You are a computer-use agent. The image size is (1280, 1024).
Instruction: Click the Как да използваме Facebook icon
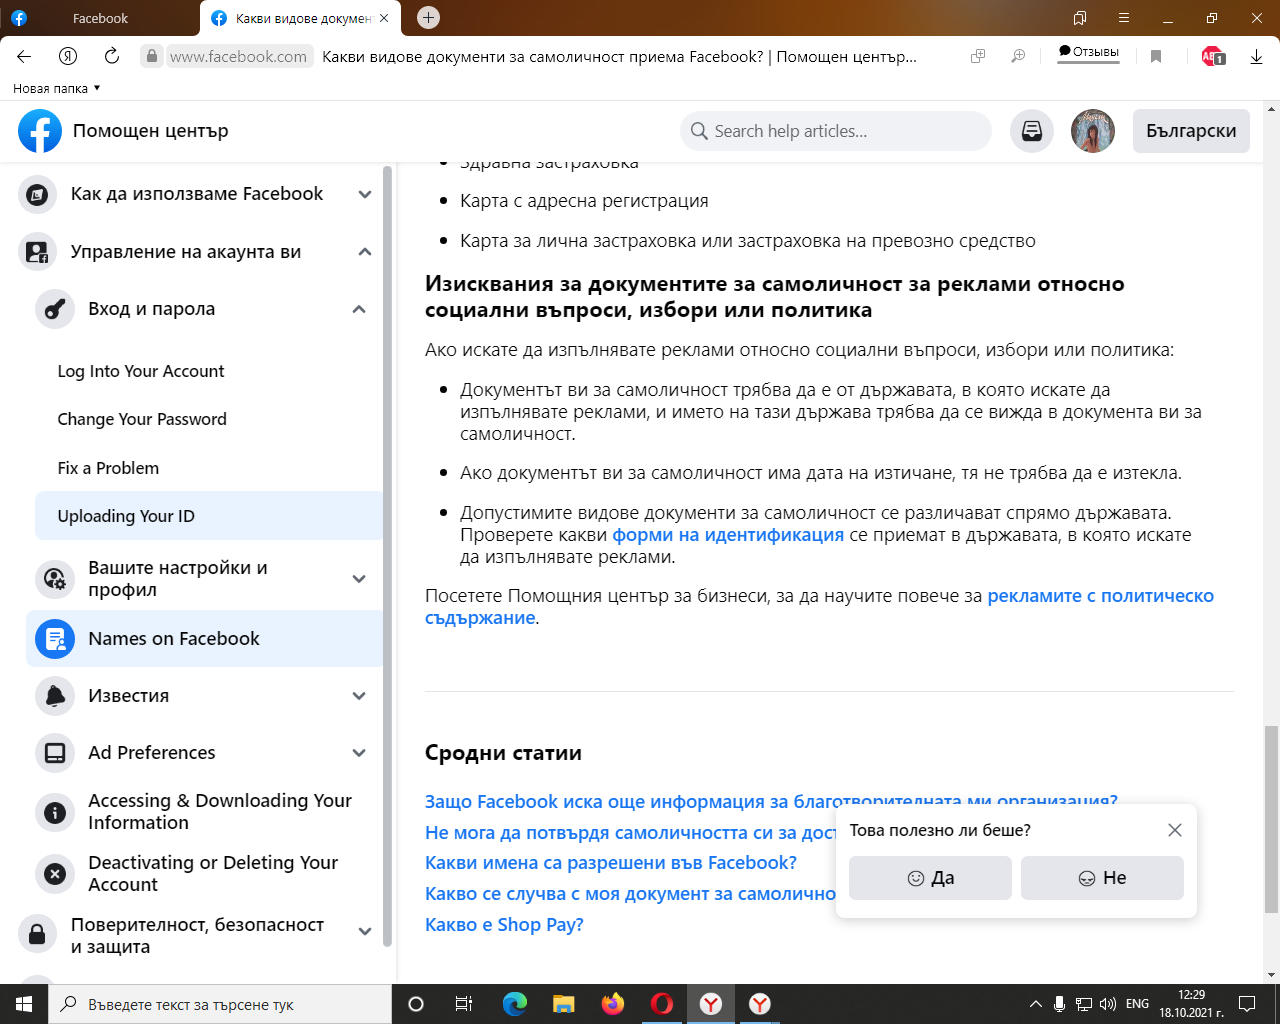(x=37, y=195)
